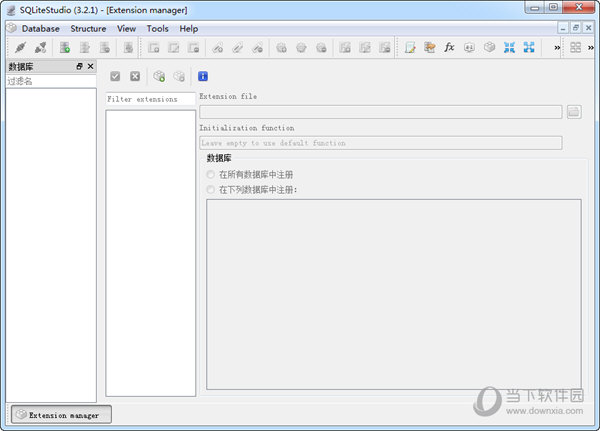
Task: Click the database registration list area
Action: pyautogui.click(x=394, y=294)
